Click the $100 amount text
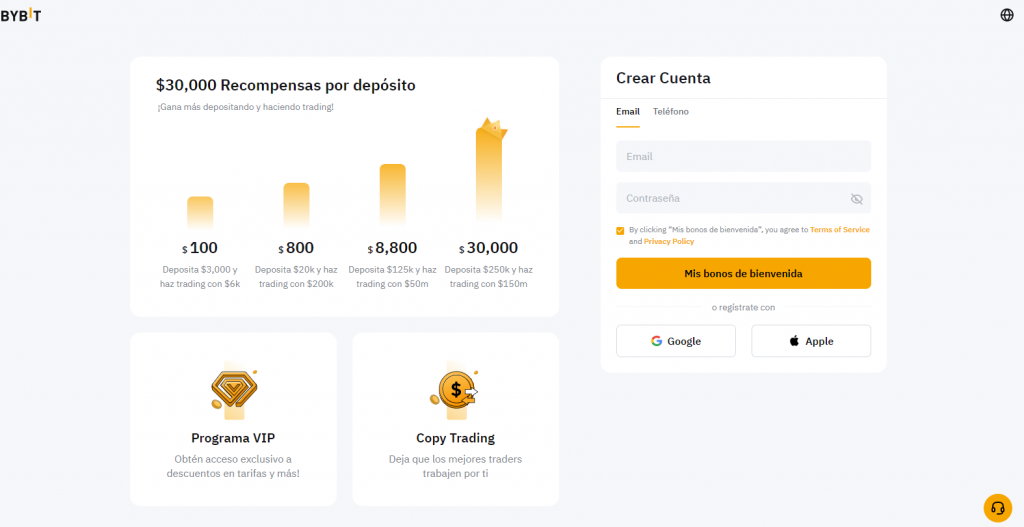This screenshot has height=527, width=1024. (200, 248)
